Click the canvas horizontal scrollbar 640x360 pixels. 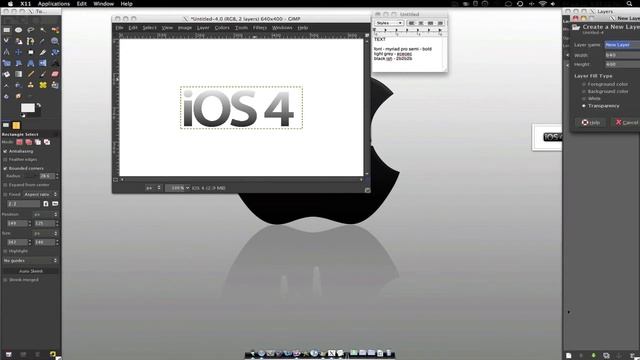241,180
